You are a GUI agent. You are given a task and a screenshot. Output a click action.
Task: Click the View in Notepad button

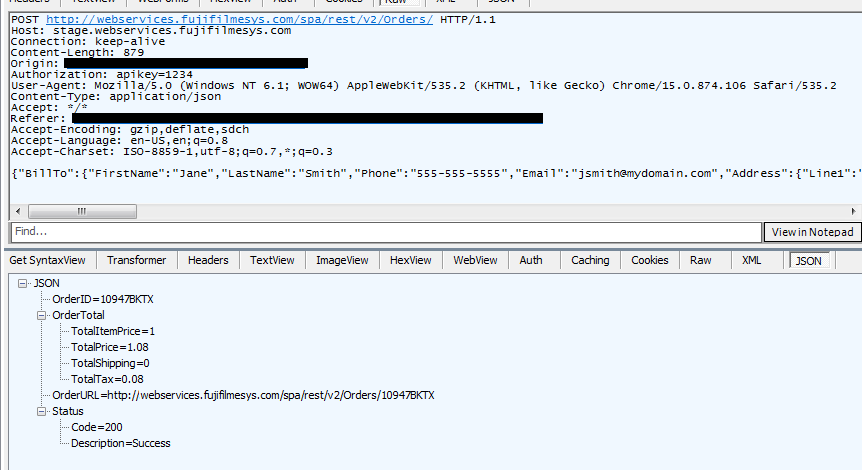pyautogui.click(x=812, y=232)
